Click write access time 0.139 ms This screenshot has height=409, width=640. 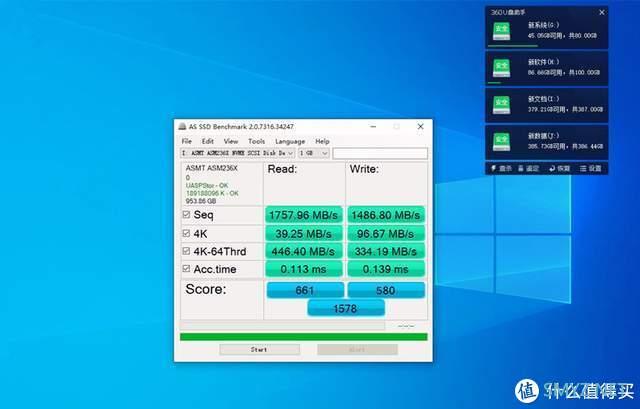[x=386, y=269]
